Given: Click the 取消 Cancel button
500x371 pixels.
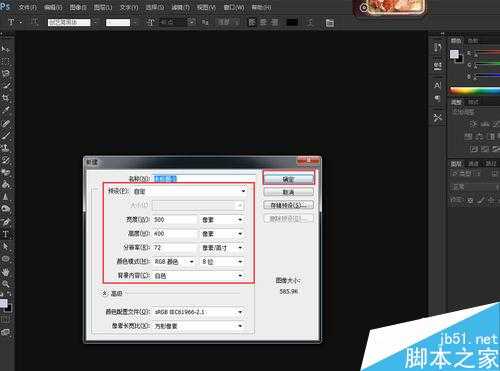Looking at the screenshot, I should [x=288, y=192].
